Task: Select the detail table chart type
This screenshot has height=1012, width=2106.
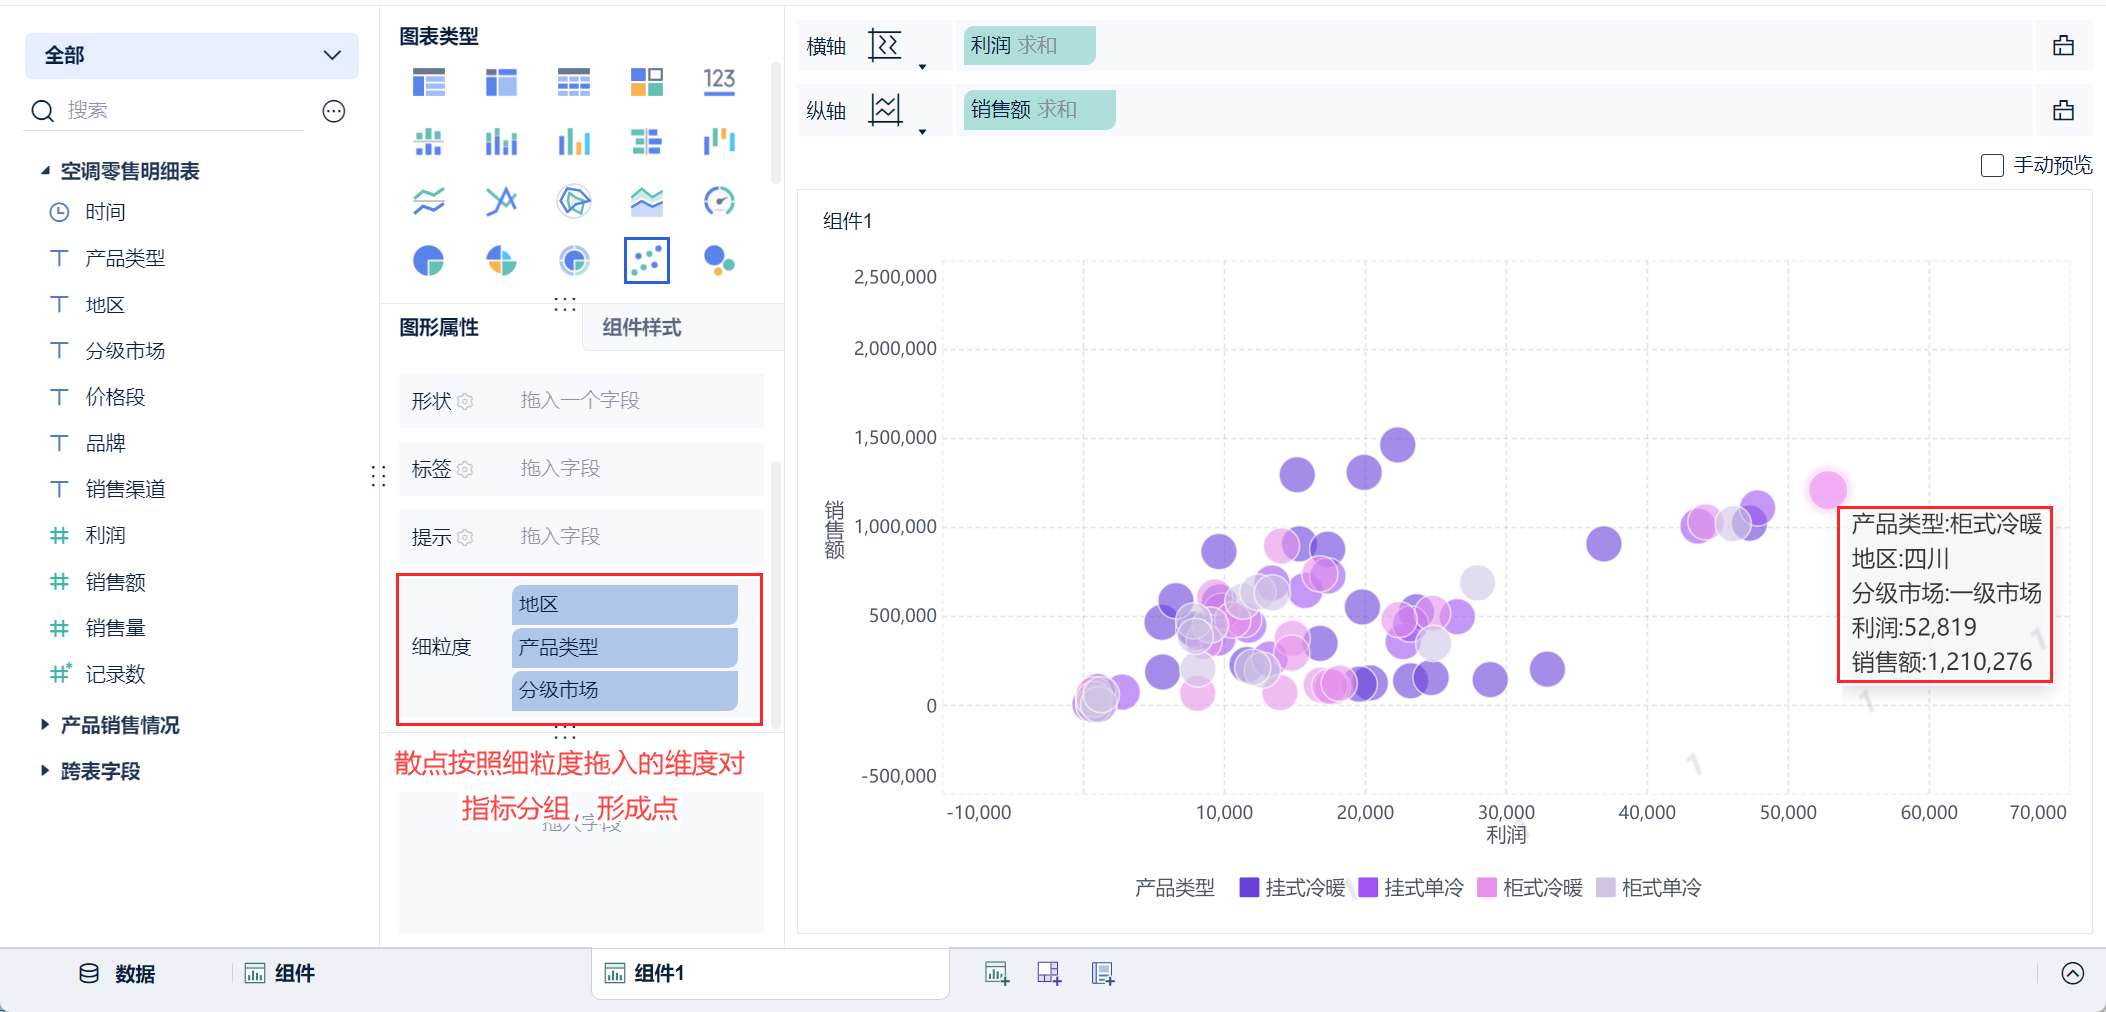Action: coord(574,81)
